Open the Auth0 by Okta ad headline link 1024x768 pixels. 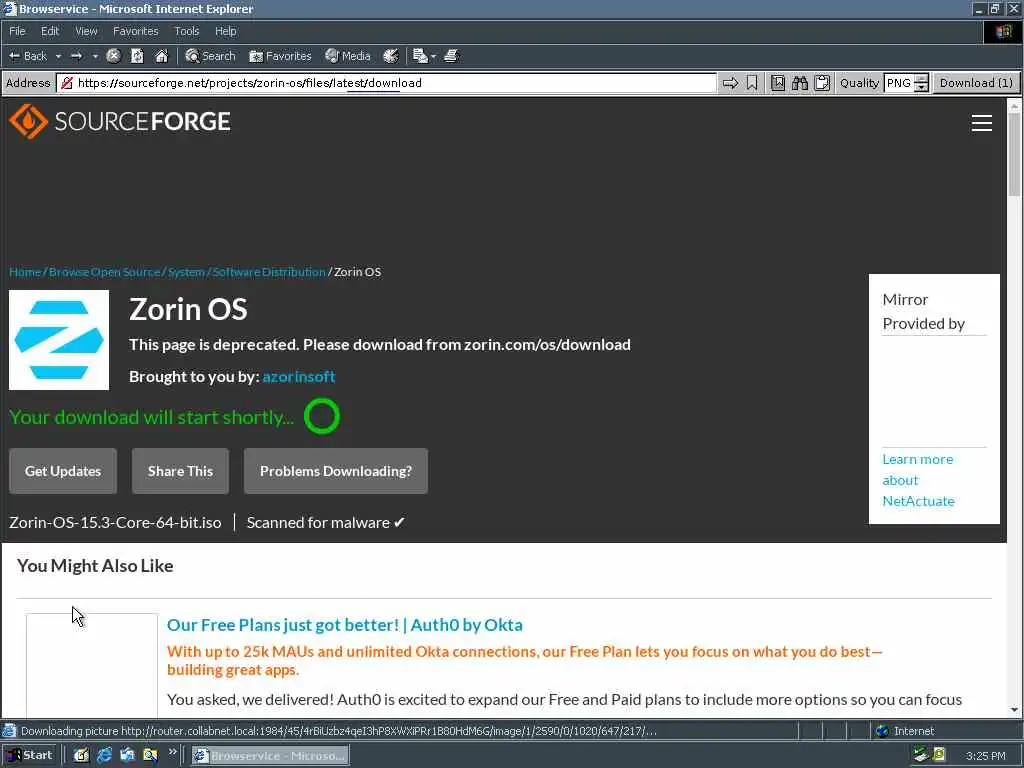(x=345, y=625)
